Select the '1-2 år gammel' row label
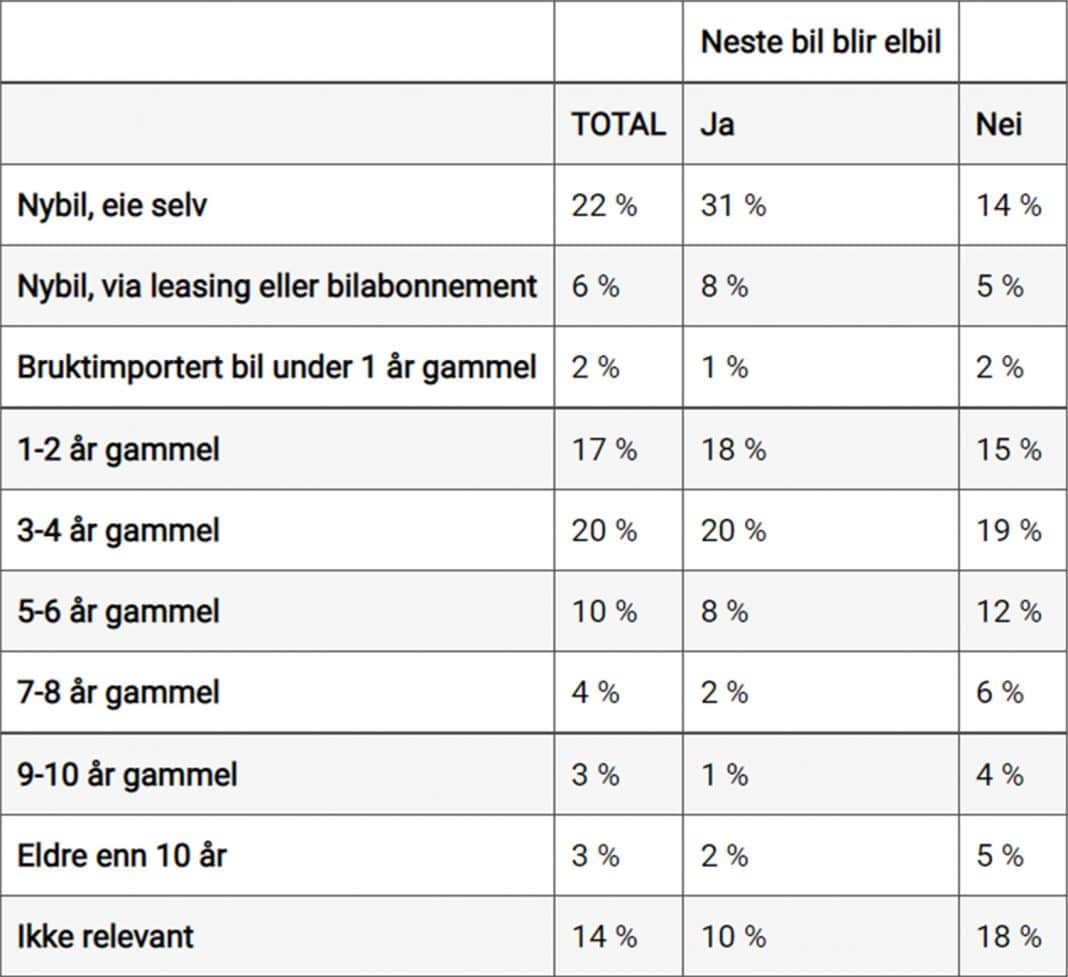The image size is (1068, 977). 119,450
